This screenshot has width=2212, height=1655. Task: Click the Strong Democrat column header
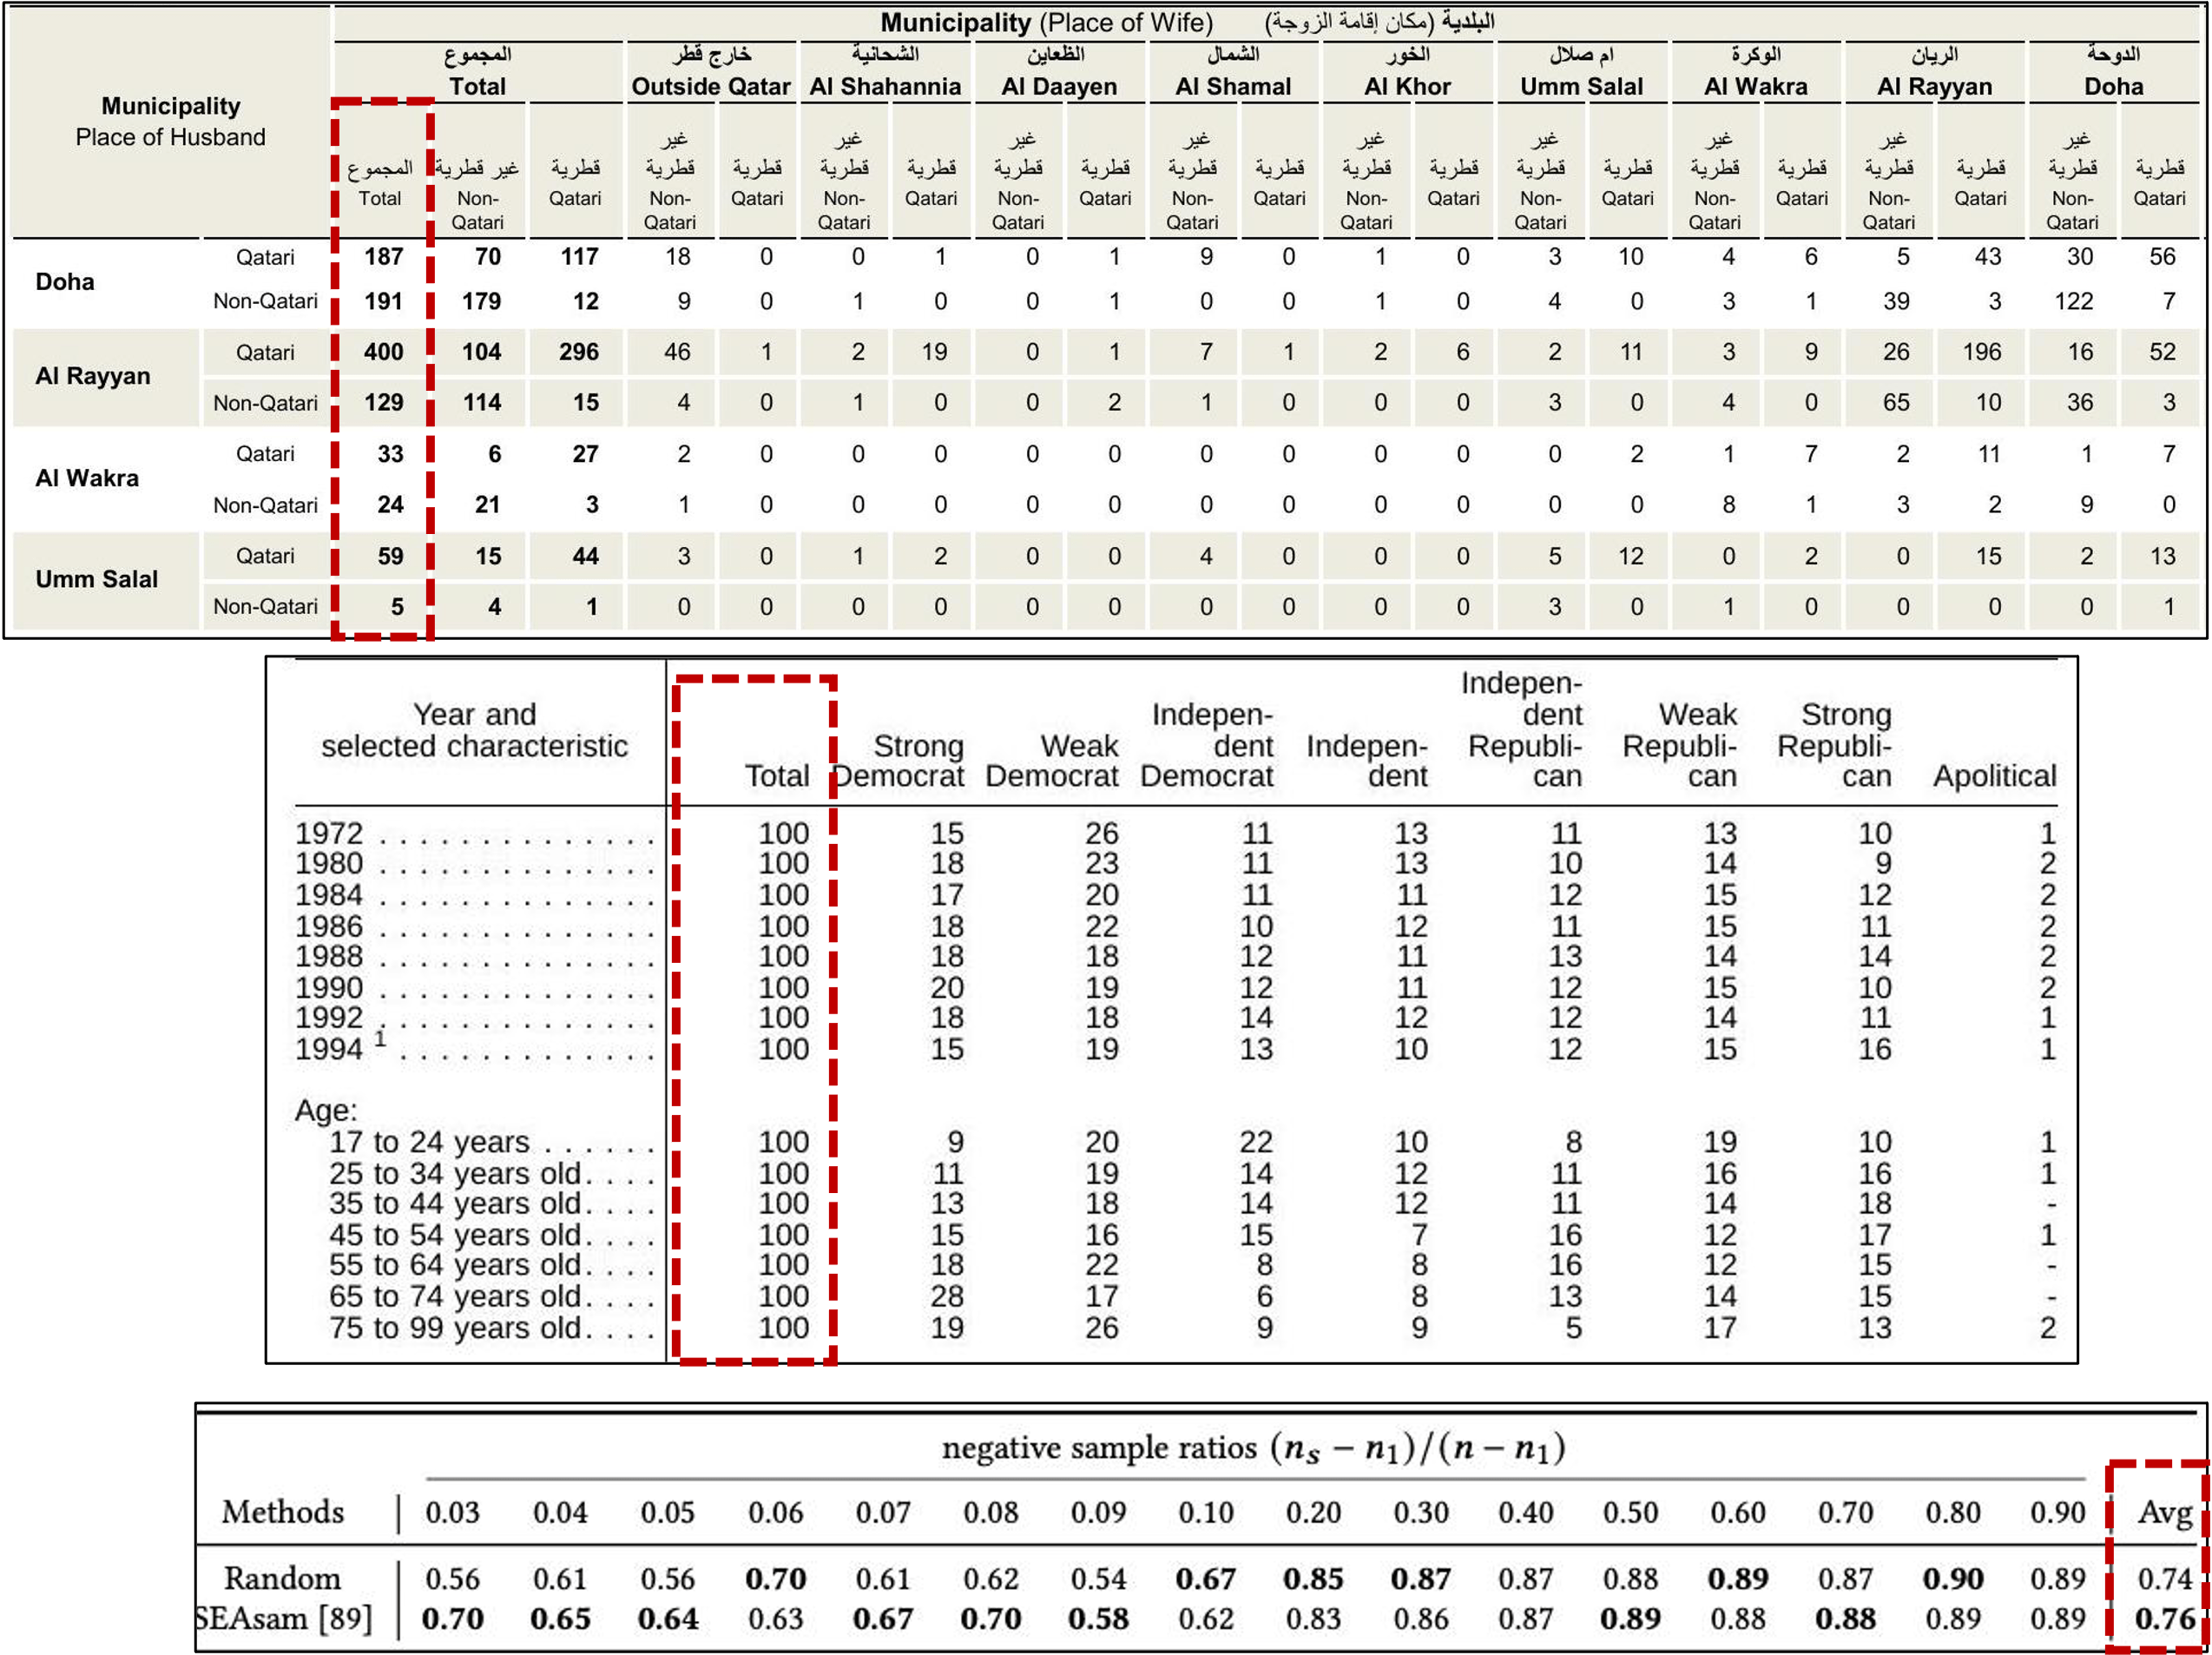[x=899, y=760]
